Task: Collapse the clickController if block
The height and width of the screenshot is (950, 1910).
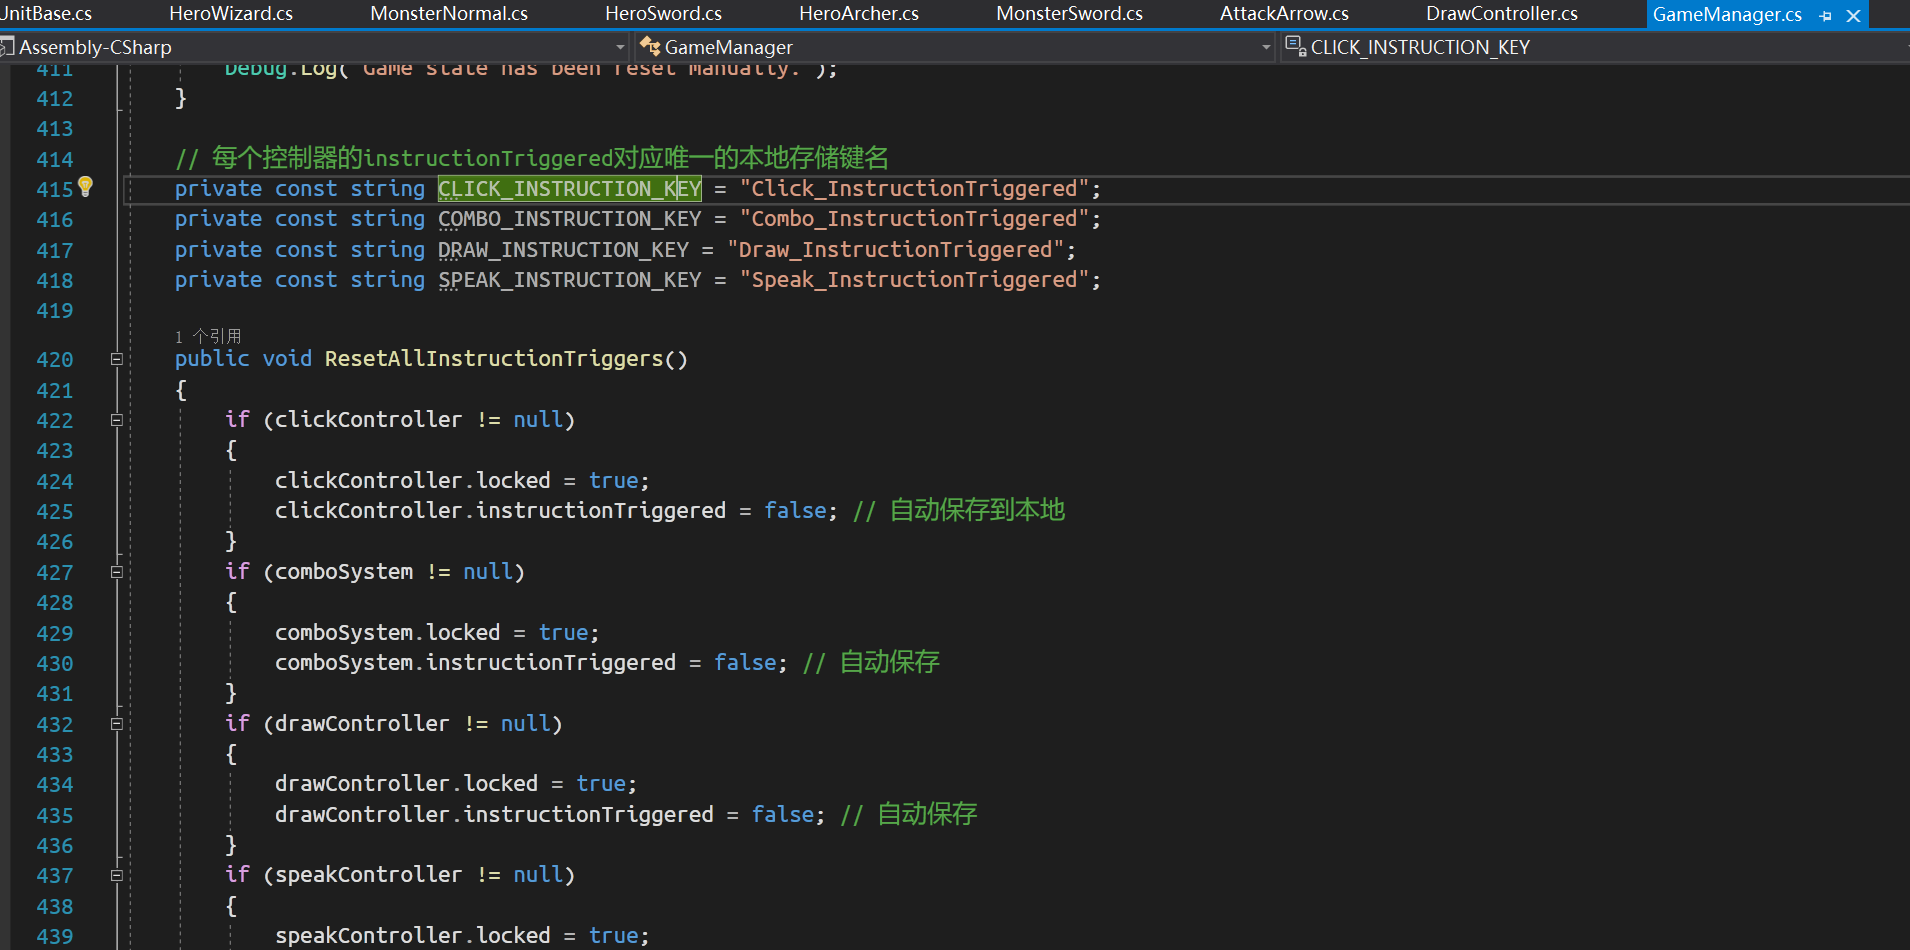Action: [116, 420]
